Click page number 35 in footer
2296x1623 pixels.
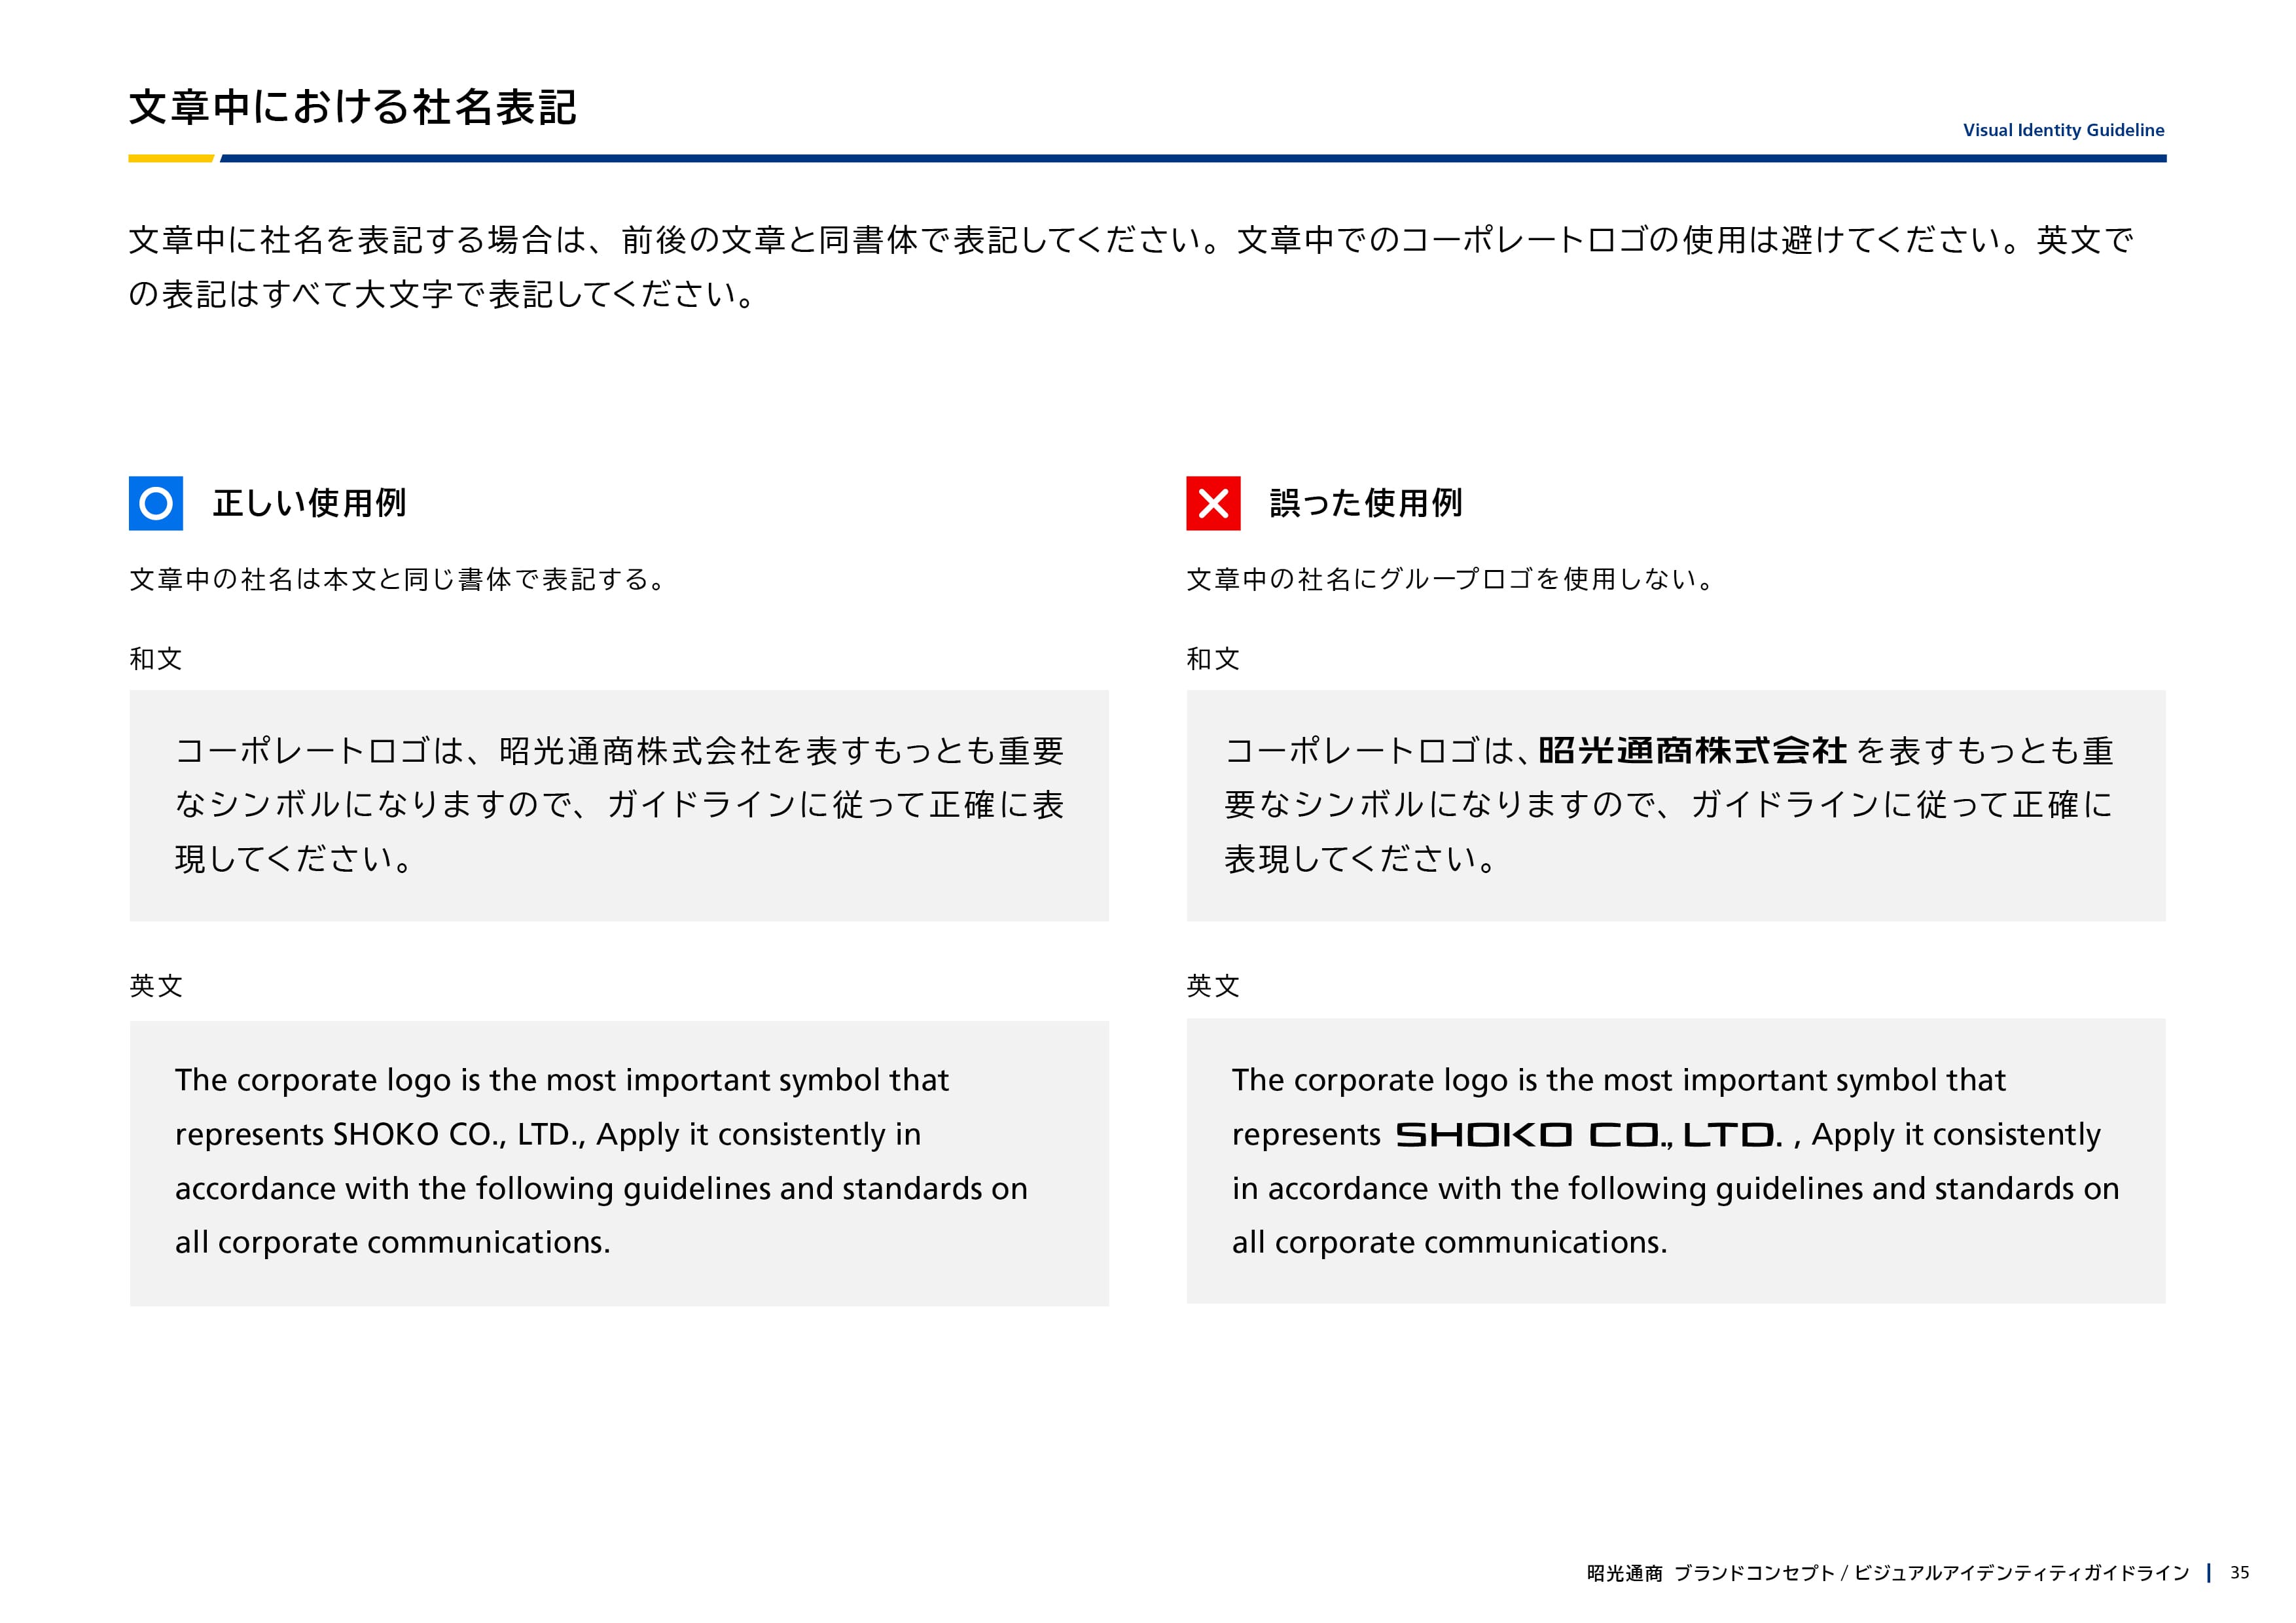(x=2239, y=1572)
